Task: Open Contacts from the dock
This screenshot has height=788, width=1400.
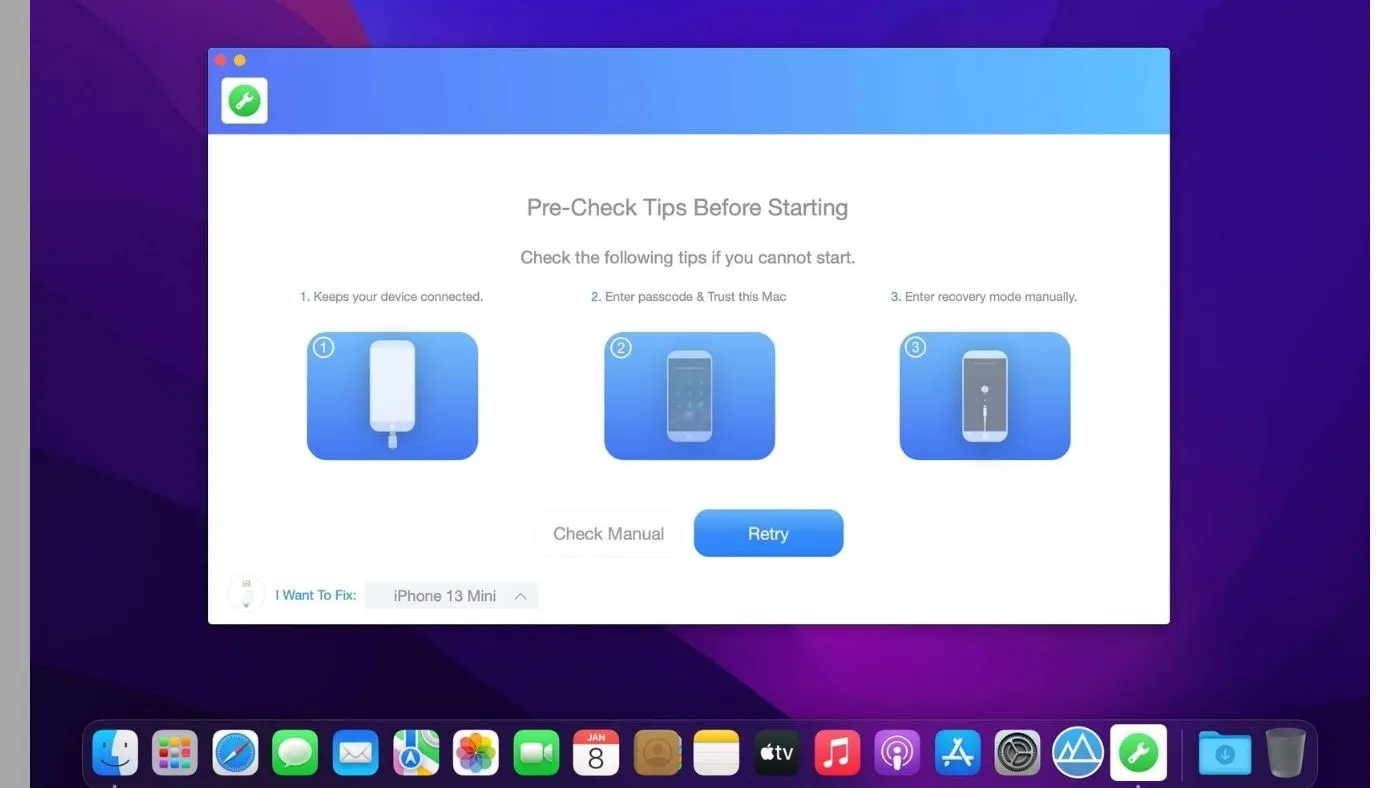Action: [x=657, y=752]
